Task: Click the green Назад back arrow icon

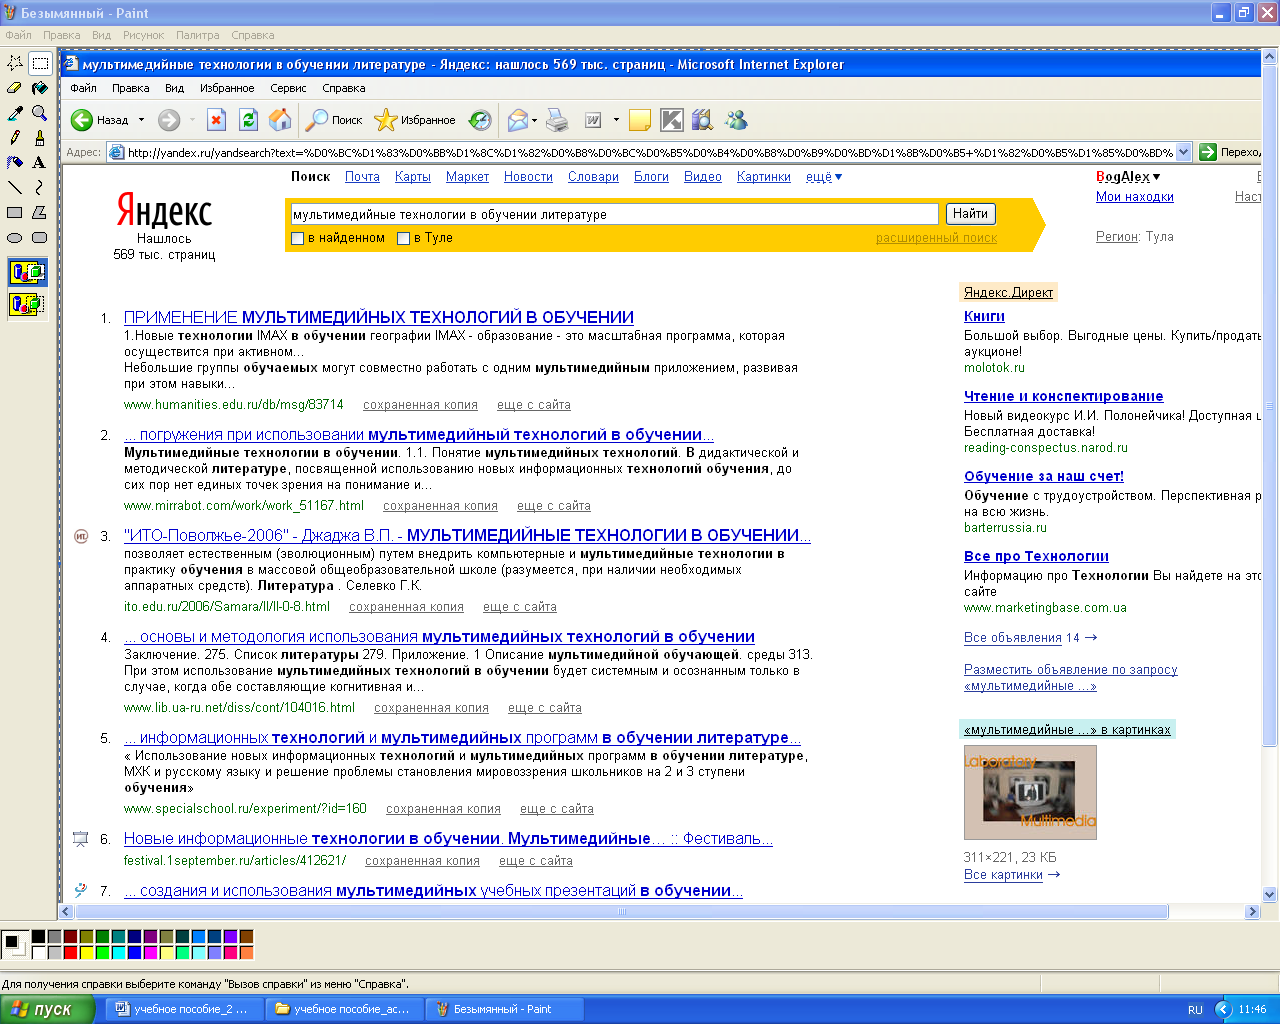Action: pos(82,120)
